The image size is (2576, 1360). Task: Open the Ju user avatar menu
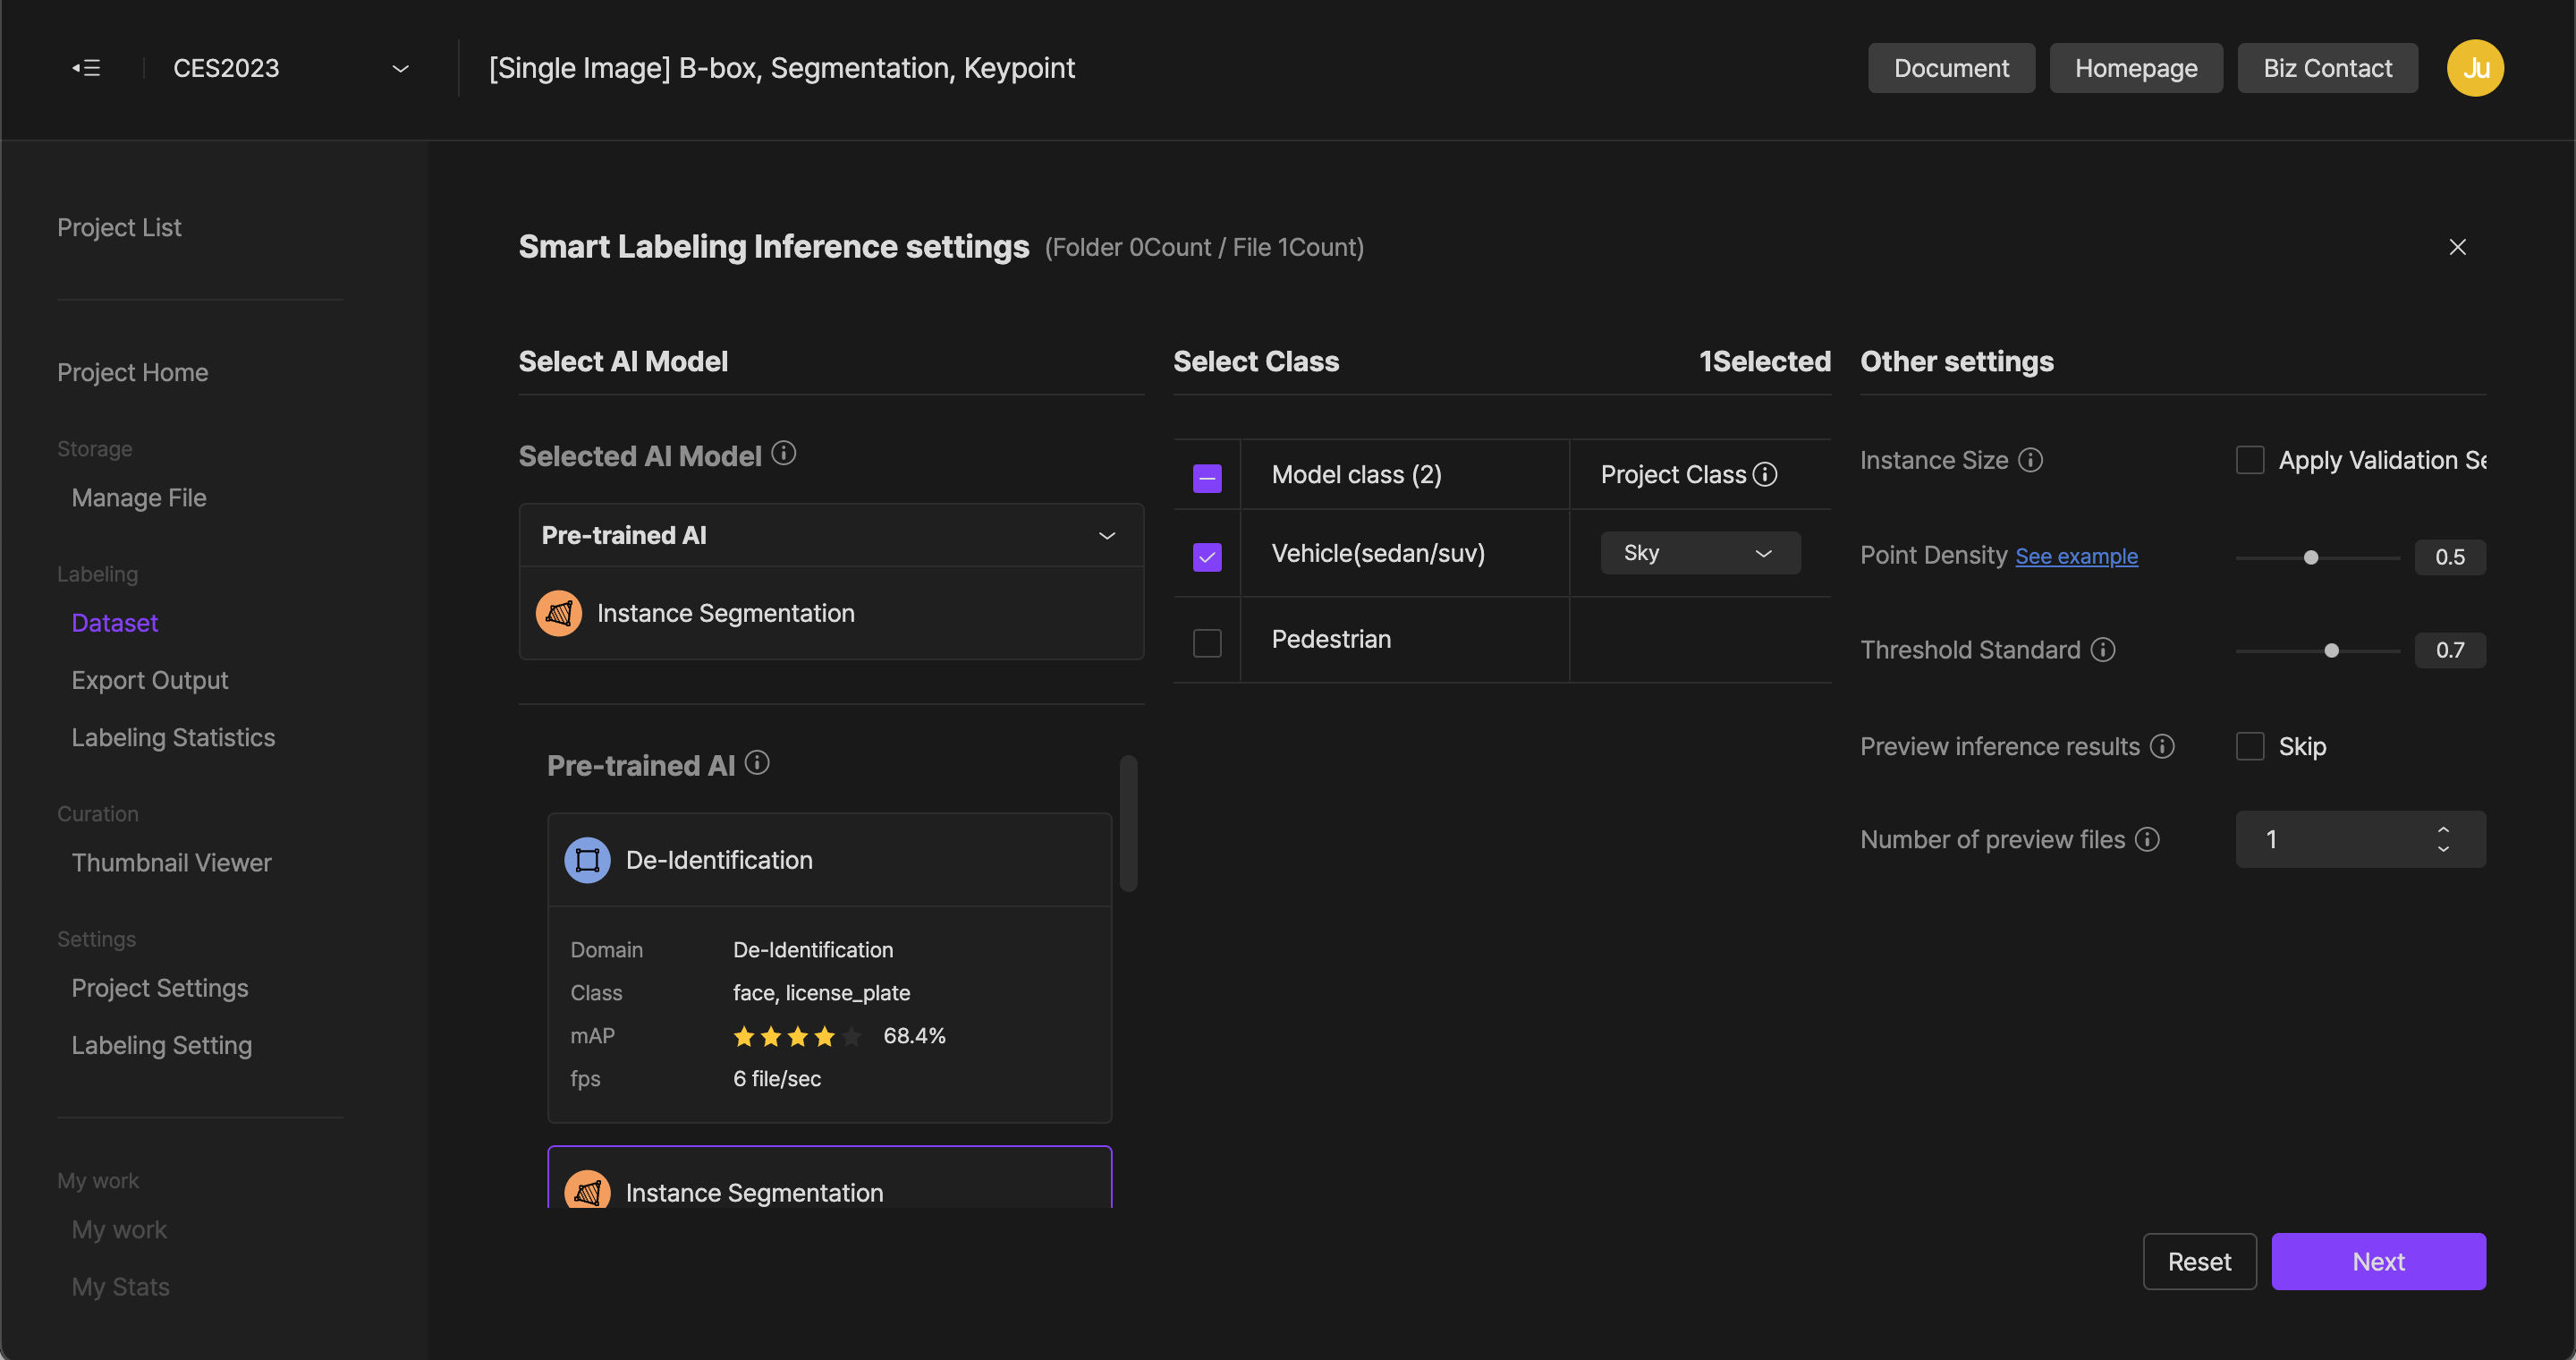(x=2474, y=68)
